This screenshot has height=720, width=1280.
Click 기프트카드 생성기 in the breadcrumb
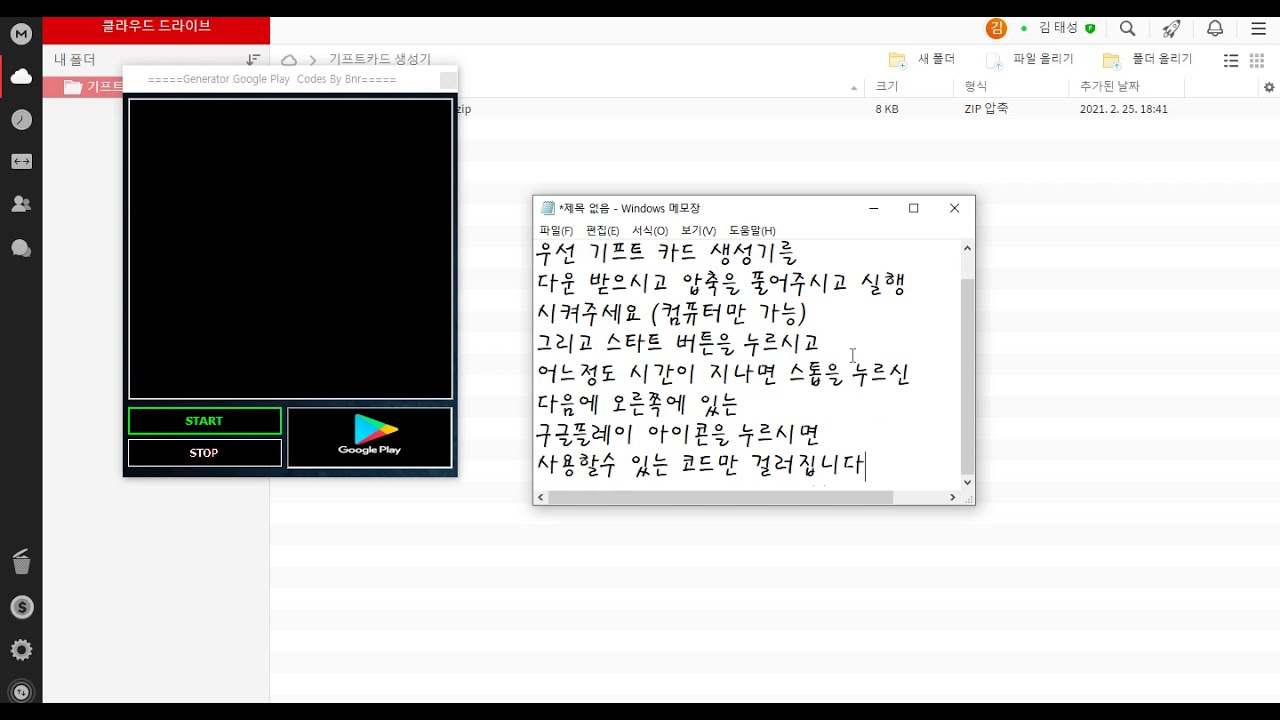point(380,60)
